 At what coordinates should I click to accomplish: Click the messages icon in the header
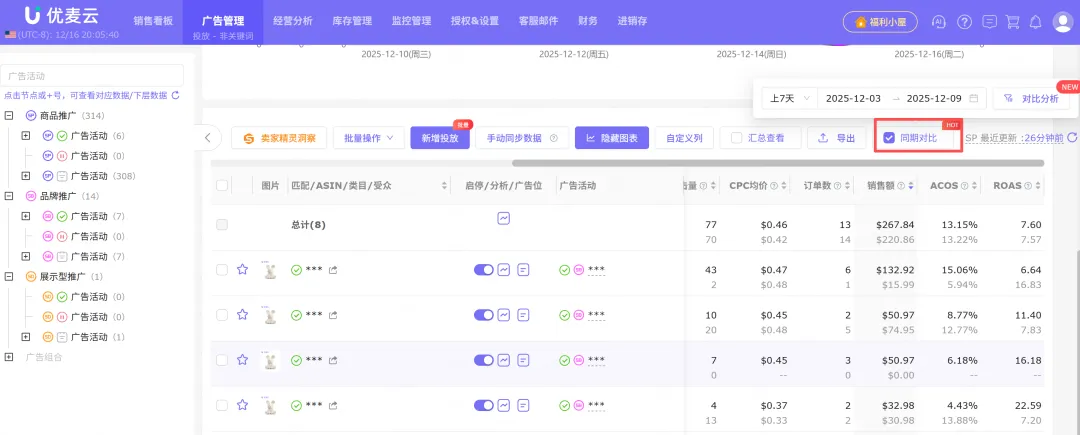click(x=989, y=21)
